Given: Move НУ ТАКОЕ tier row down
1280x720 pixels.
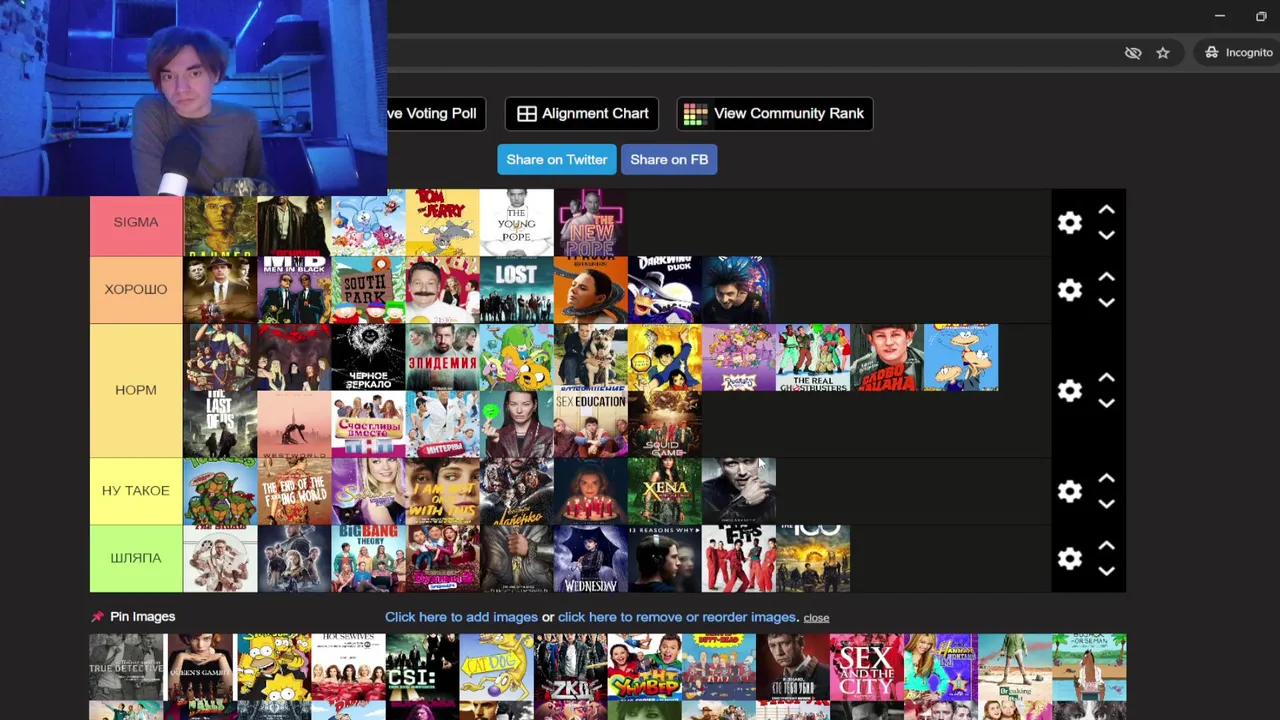Looking at the screenshot, I should click(x=1106, y=504).
